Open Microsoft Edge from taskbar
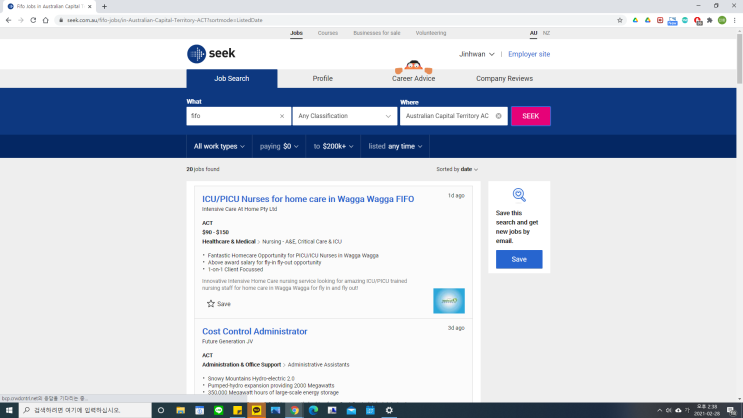 (313, 410)
